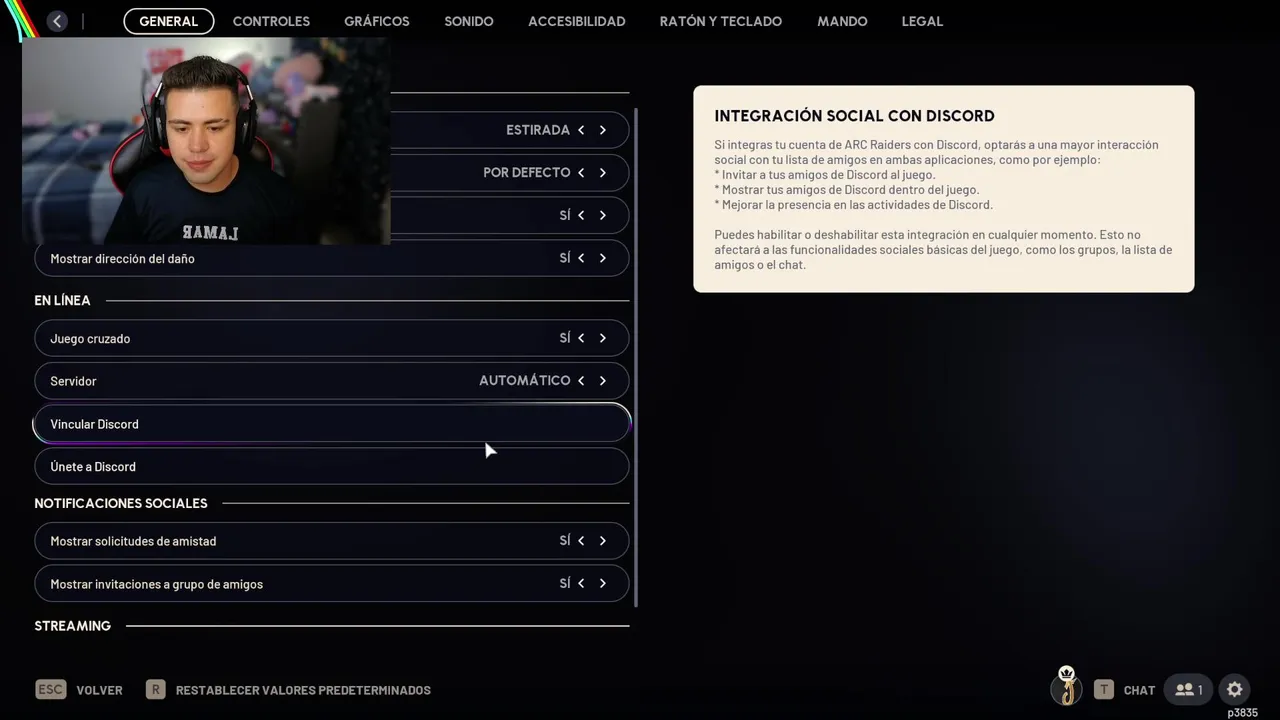Click the streamer webcam overlay
This screenshot has width=1280, height=720.
[x=206, y=141]
